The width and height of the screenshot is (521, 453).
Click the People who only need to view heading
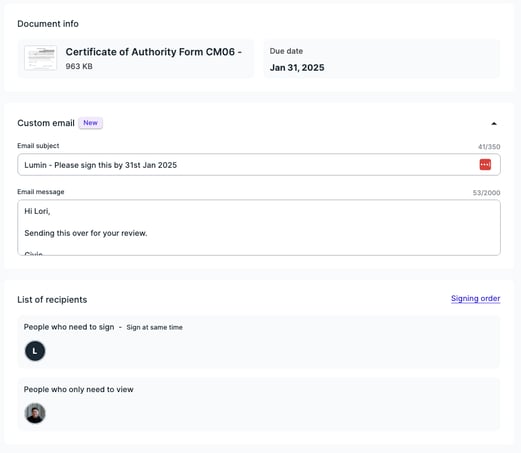(78, 389)
